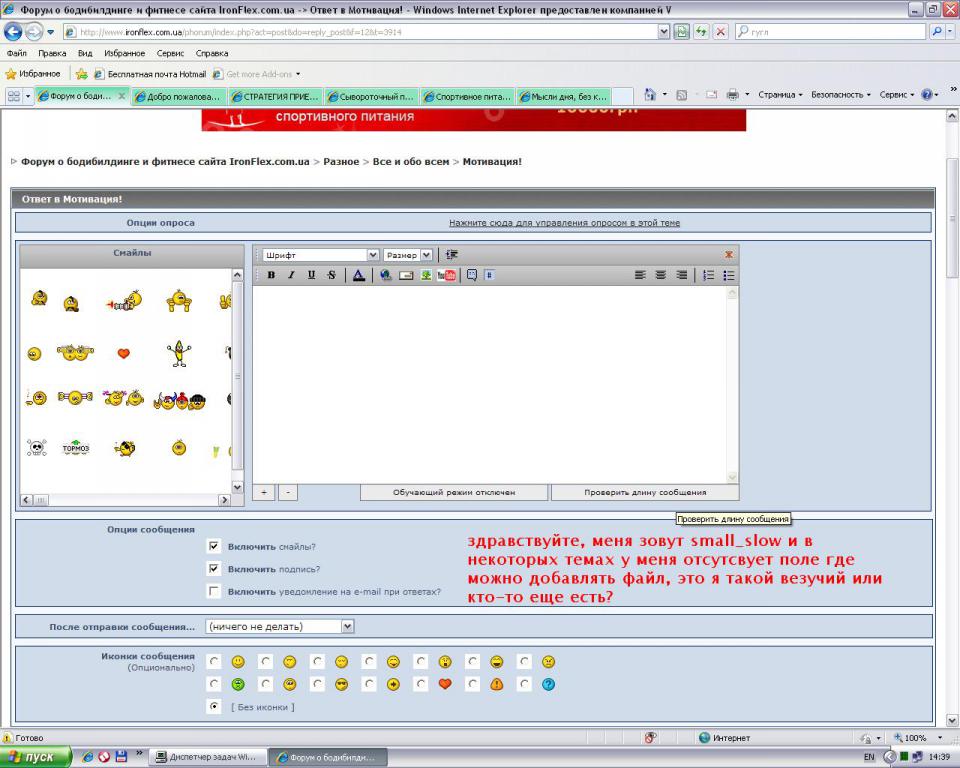This screenshot has height=768, width=960.
Task: Switch to the Спортивное питание browser tab
Action: pos(466,96)
